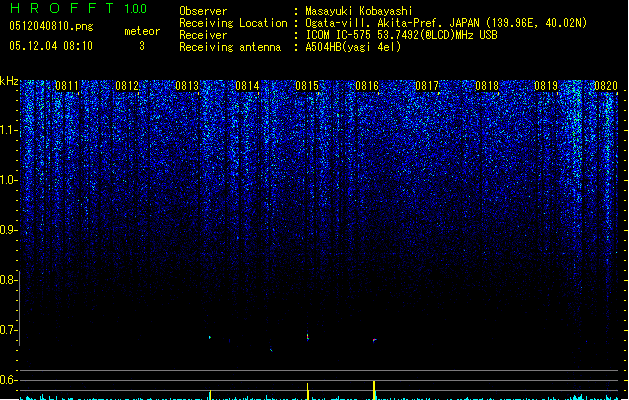Click the 0817 time marker
Image resolution: width=629 pixels, height=400 pixels.
tap(427, 86)
